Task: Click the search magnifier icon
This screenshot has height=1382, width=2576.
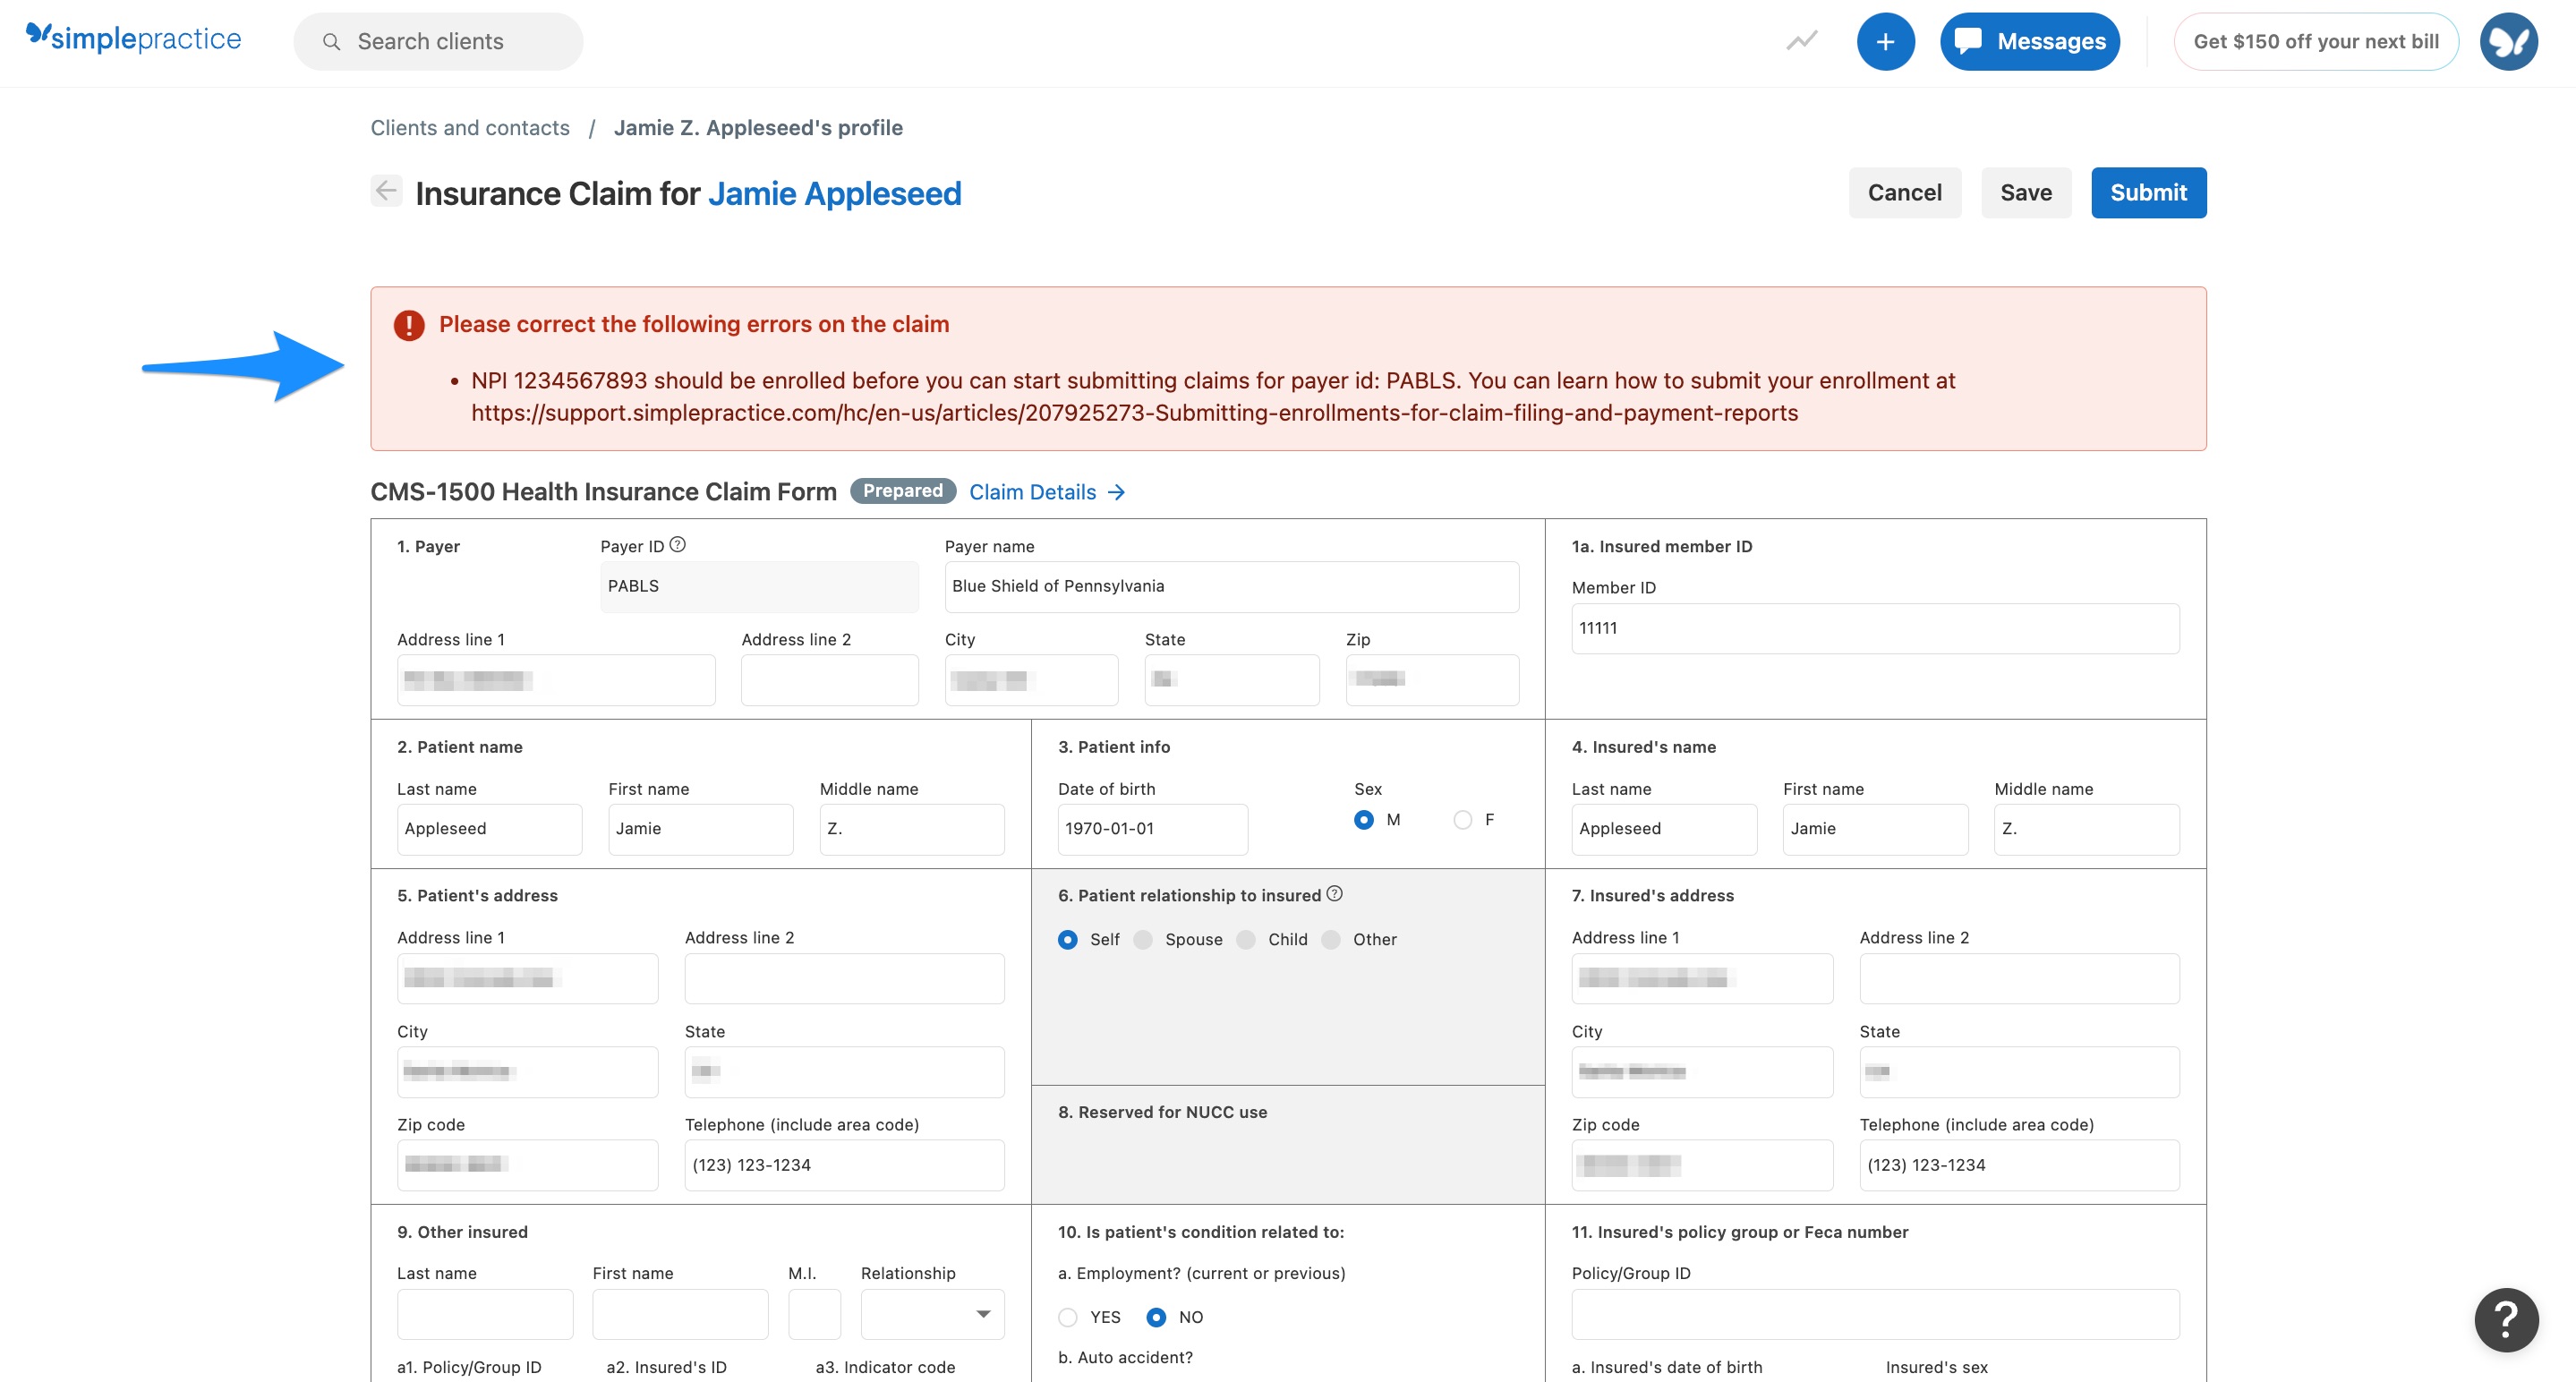Action: click(x=331, y=42)
